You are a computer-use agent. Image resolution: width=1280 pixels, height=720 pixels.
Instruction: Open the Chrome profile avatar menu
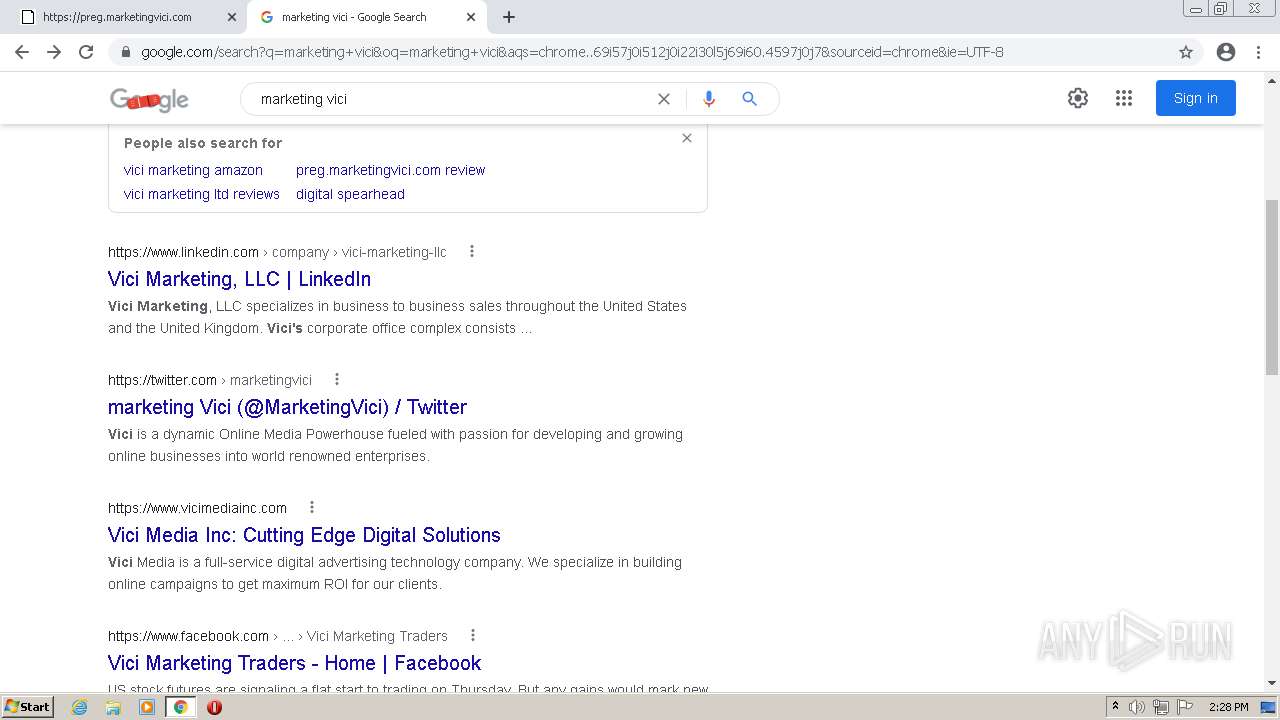tap(1226, 52)
